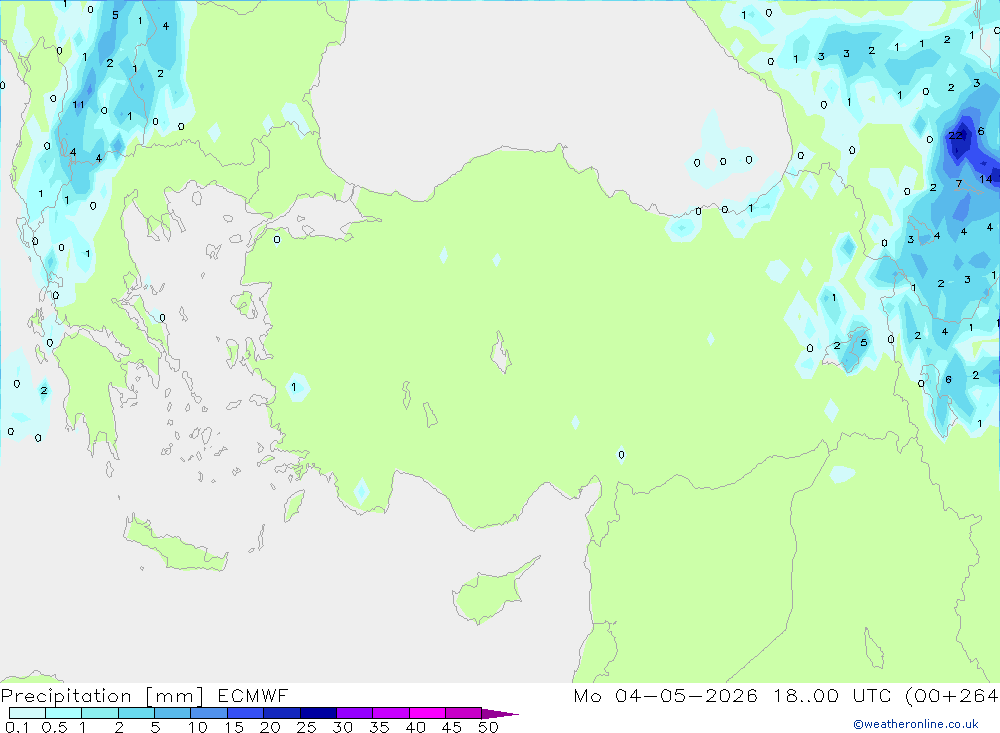Screen dimensions: 1000x733
Task: Select the purple swatch between 30 and 35
Action: (355, 713)
